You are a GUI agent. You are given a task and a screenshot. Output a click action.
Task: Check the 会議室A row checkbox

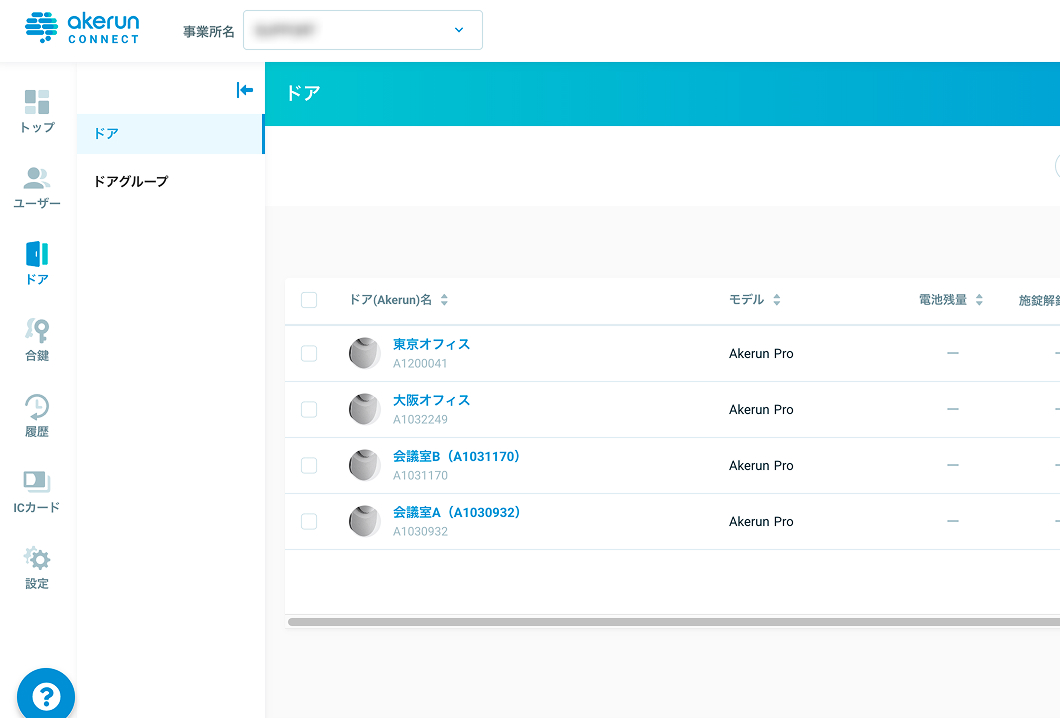tap(309, 521)
